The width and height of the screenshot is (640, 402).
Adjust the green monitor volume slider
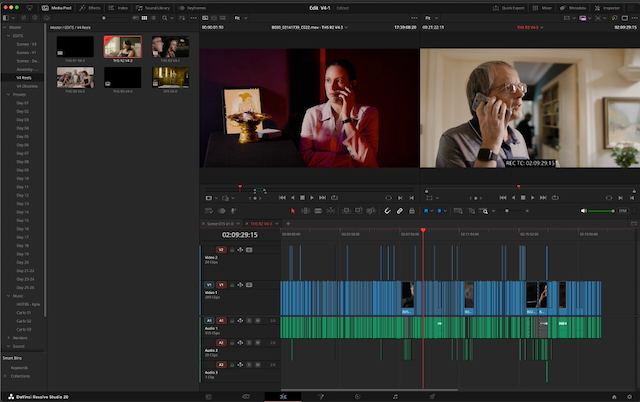[x=601, y=211]
